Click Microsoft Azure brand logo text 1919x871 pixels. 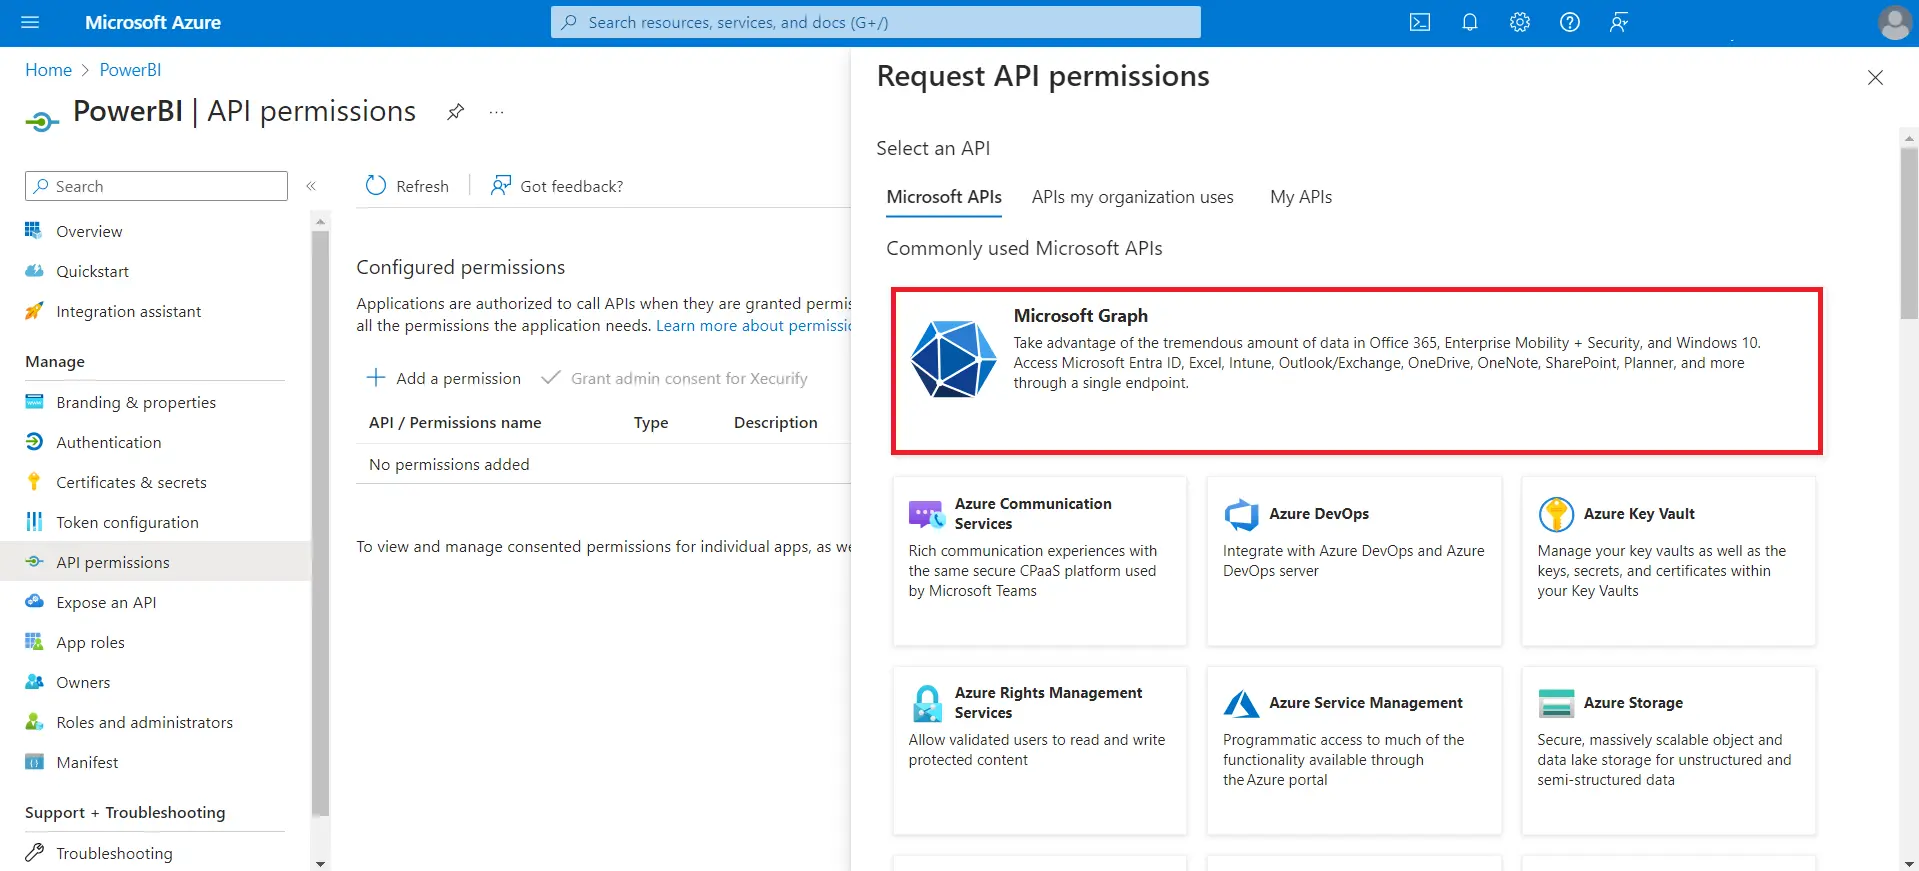click(x=153, y=22)
